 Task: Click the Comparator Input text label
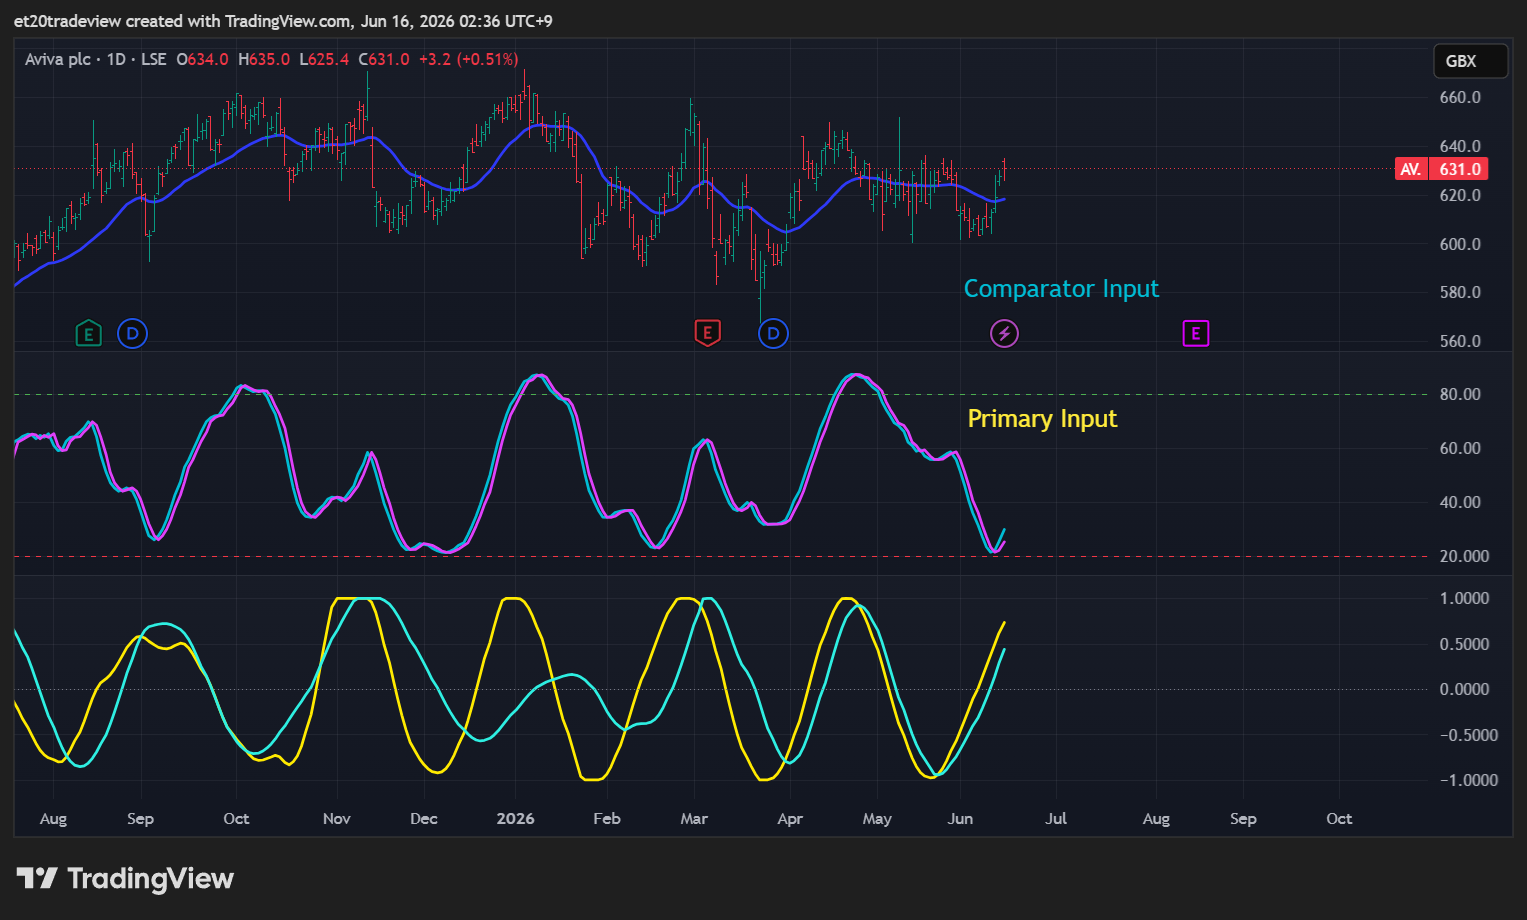click(x=1061, y=289)
